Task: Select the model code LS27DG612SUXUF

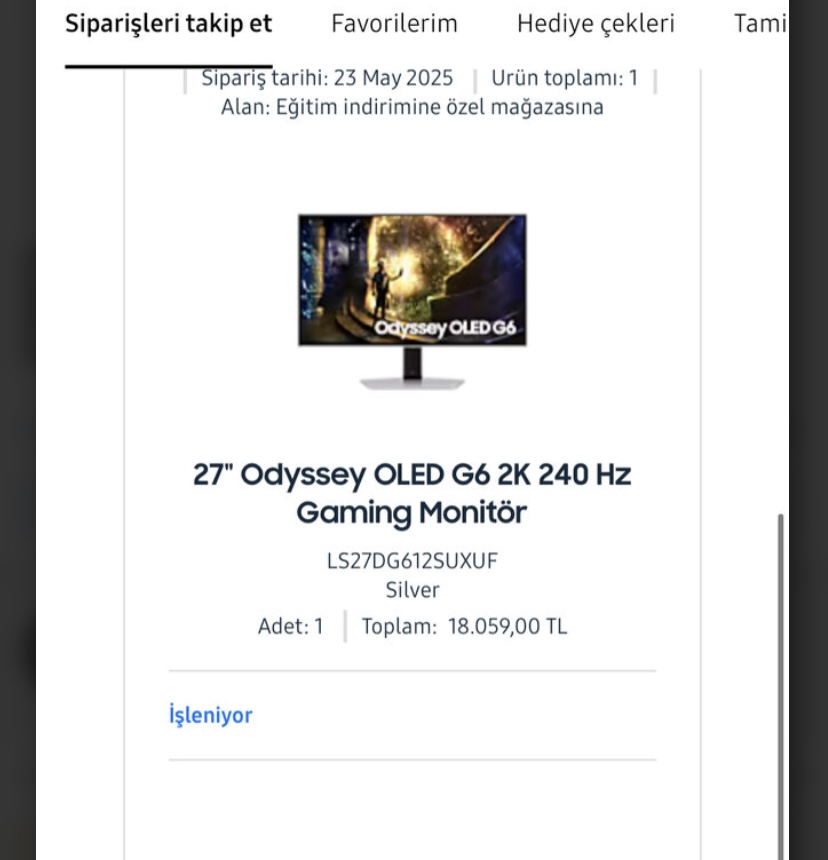Action: coord(412,561)
